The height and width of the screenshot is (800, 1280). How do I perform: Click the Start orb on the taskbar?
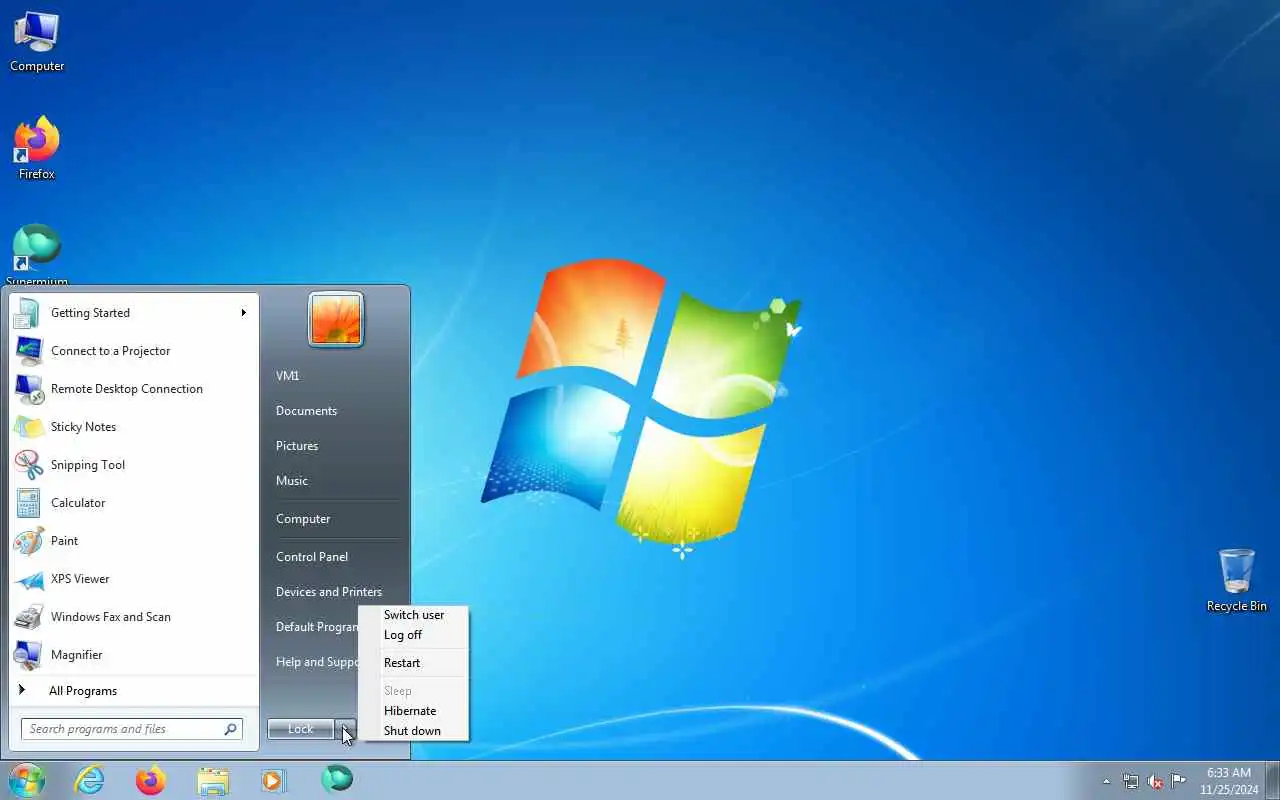click(x=26, y=780)
